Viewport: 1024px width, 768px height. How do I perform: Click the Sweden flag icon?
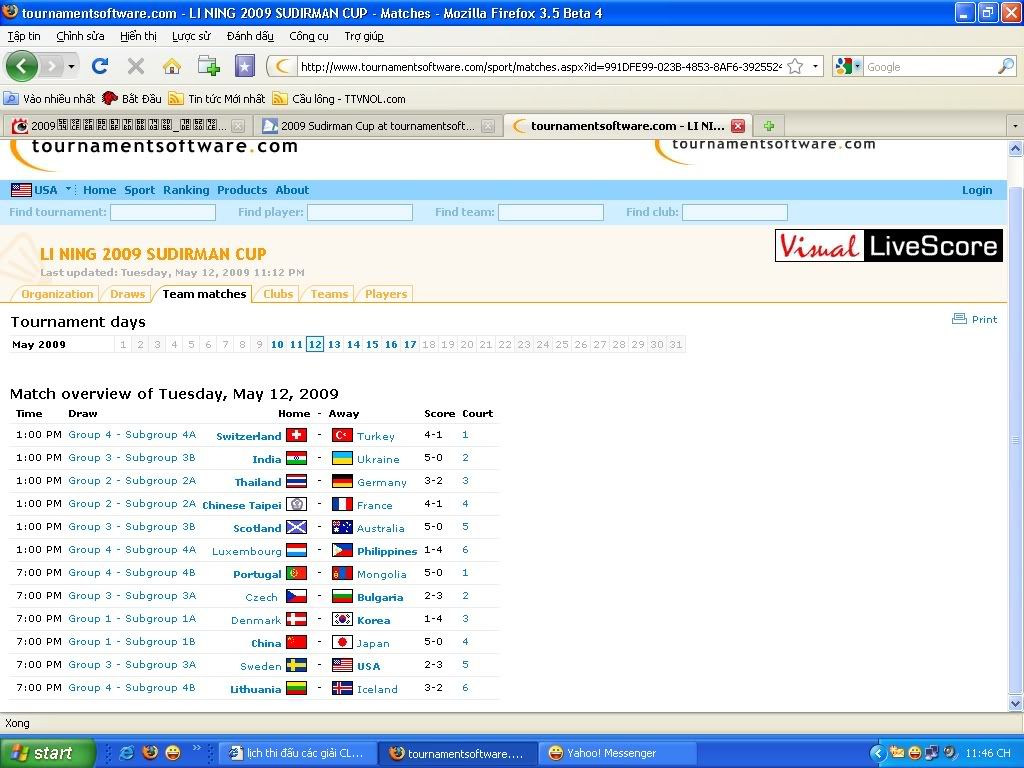pyautogui.click(x=296, y=665)
